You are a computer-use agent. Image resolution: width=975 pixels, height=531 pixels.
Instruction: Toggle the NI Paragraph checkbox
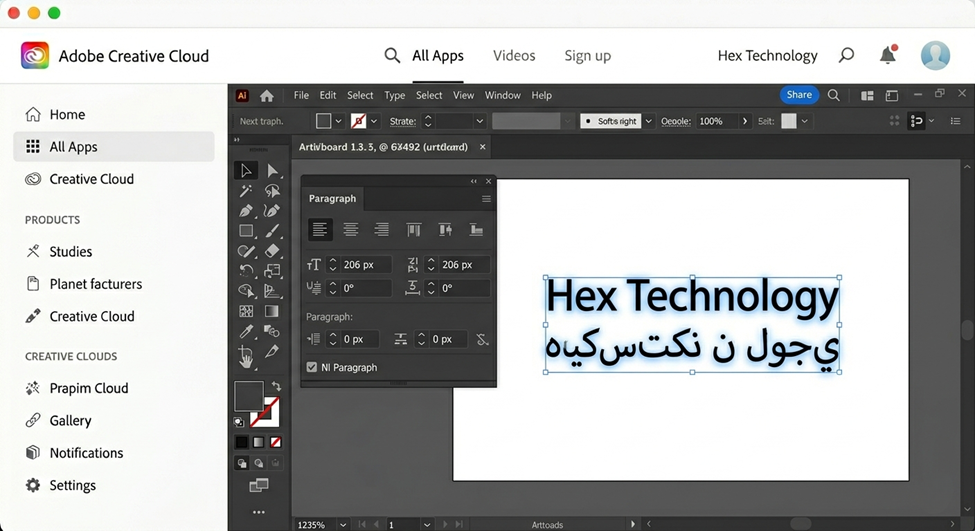point(312,367)
